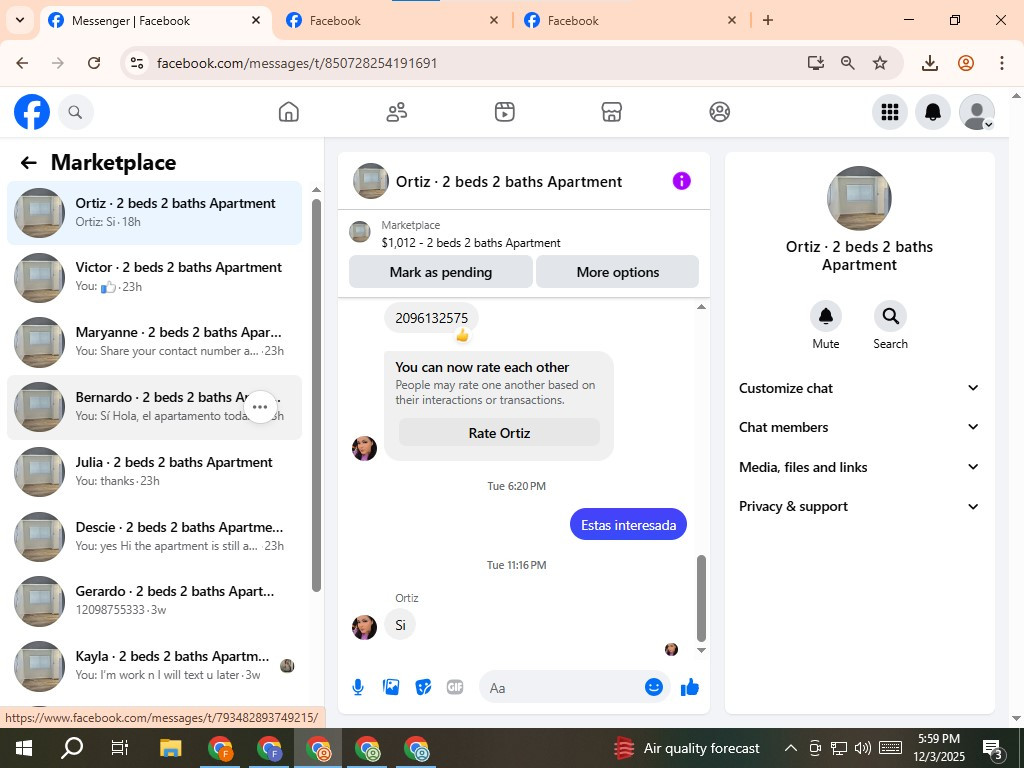Expand the Chat members section
Viewport: 1024px width, 768px height.
point(859,427)
